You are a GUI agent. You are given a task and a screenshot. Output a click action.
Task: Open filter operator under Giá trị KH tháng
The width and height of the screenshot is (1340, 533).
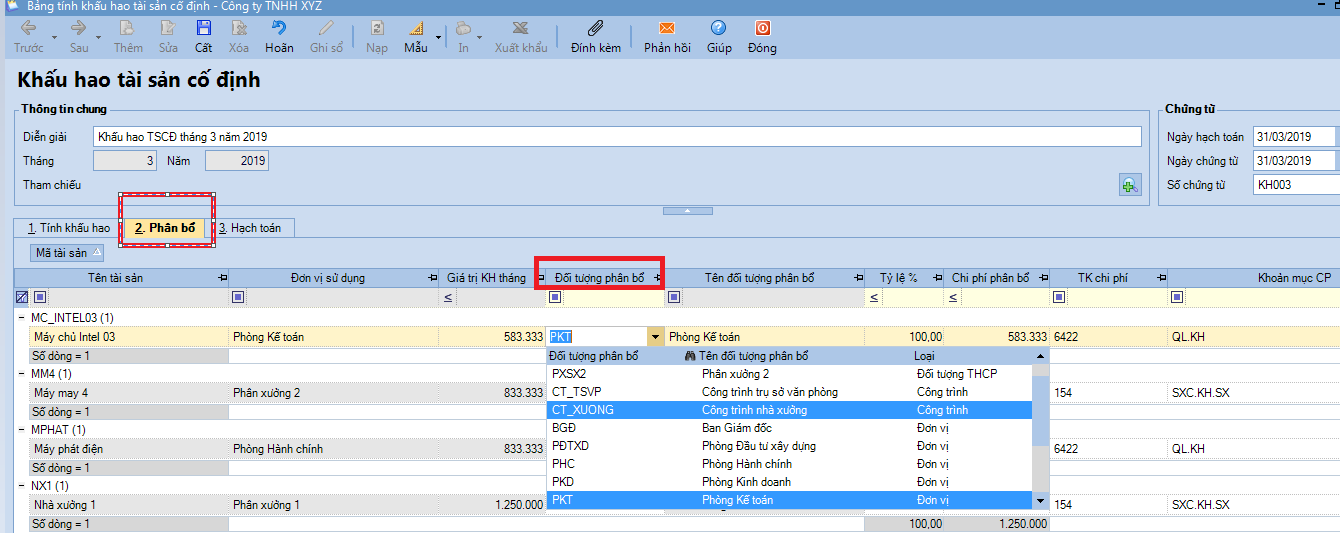(447, 297)
